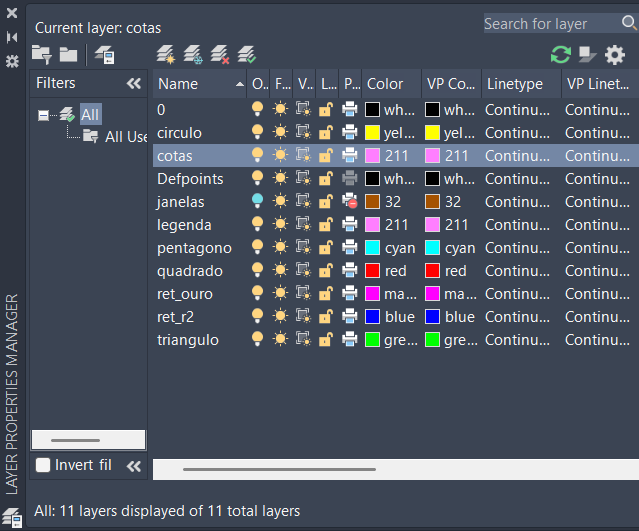The width and height of the screenshot is (639, 531).
Task: Toggle the lock on the pentagono layer
Action: (x=325, y=247)
